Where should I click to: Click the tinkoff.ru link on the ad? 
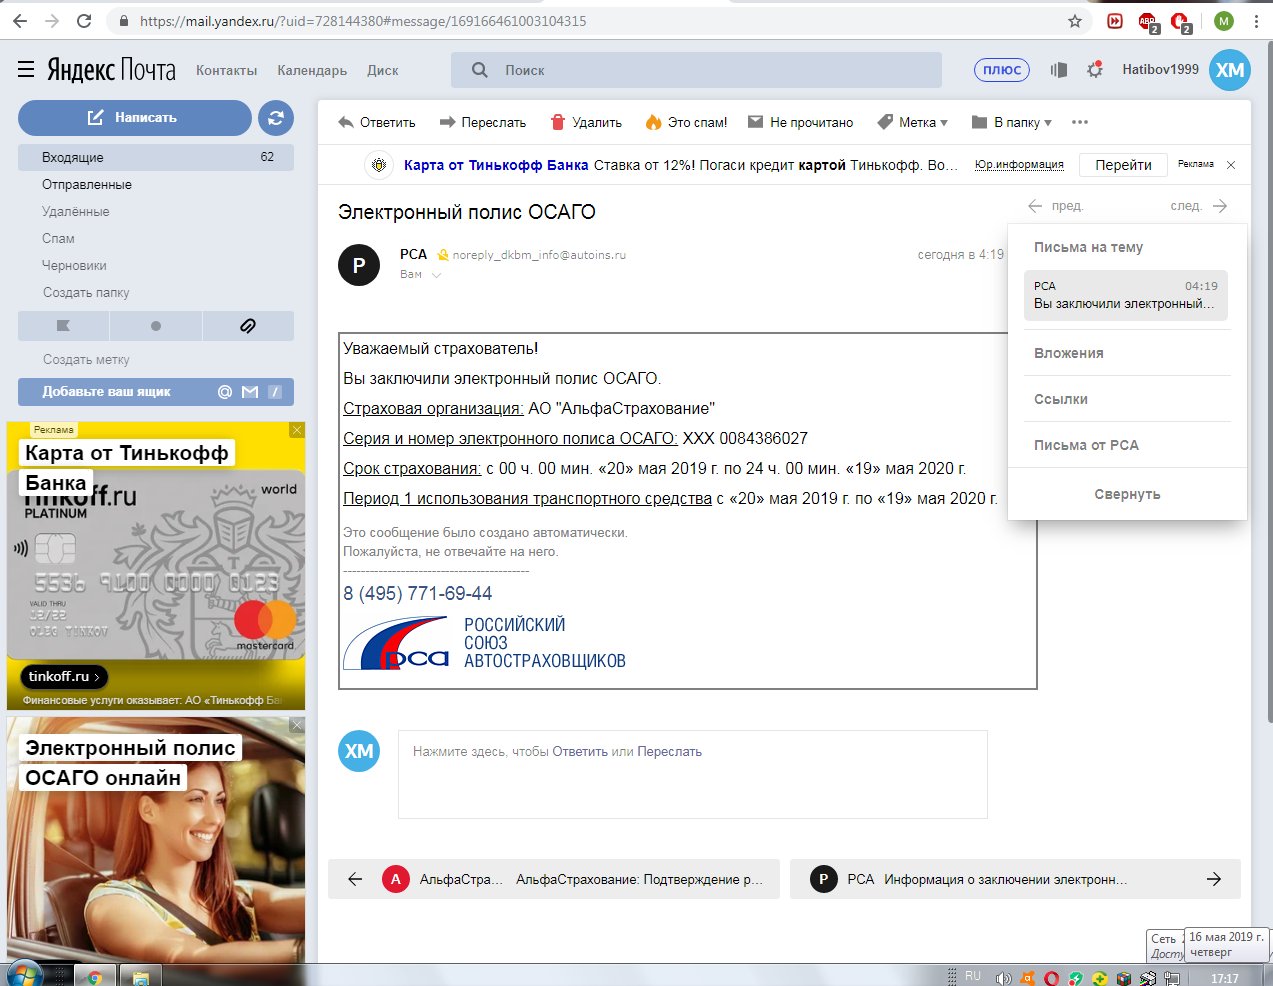pos(64,677)
